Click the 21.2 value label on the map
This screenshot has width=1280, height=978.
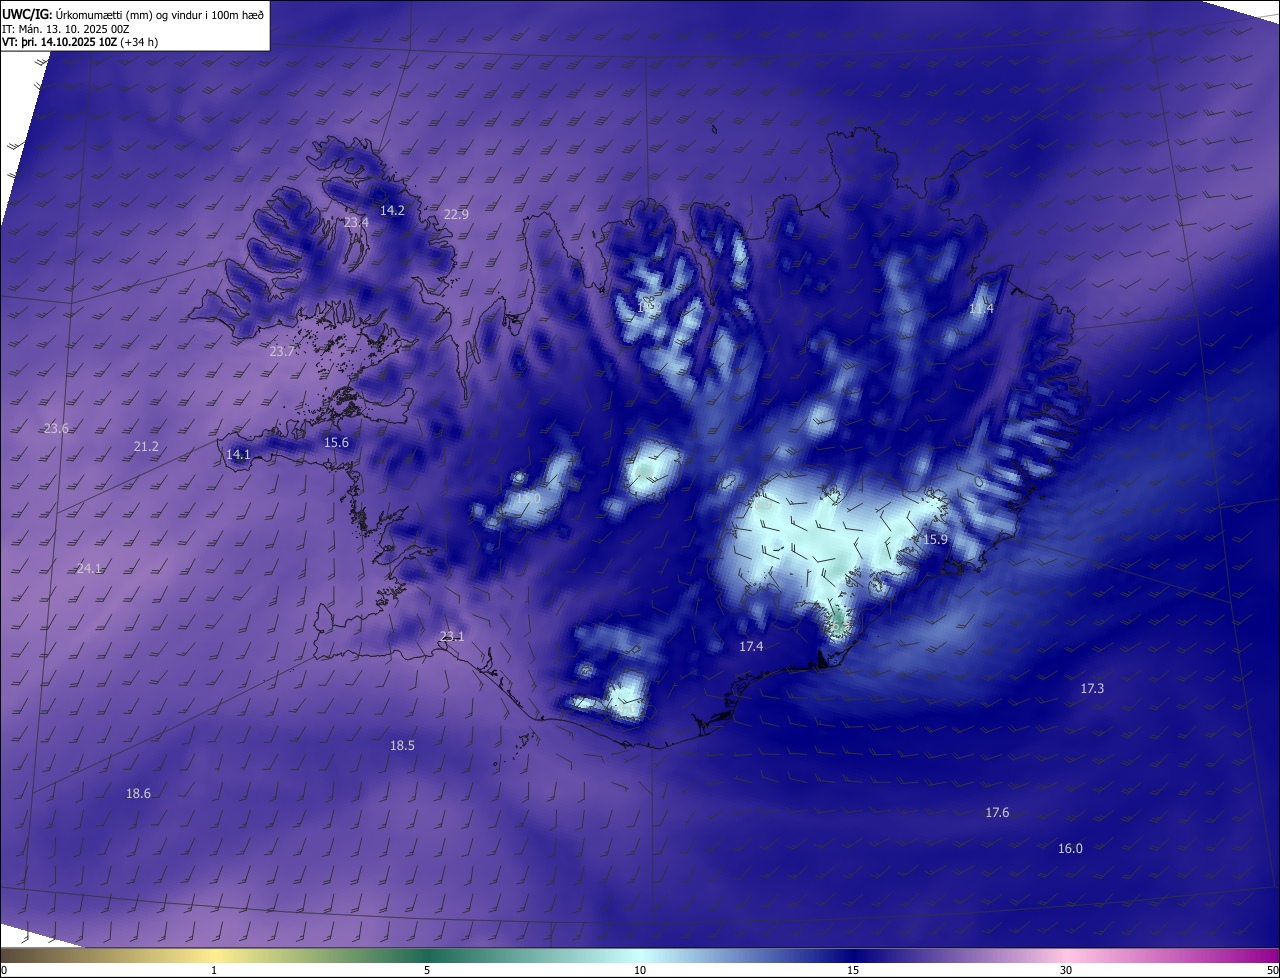(146, 446)
